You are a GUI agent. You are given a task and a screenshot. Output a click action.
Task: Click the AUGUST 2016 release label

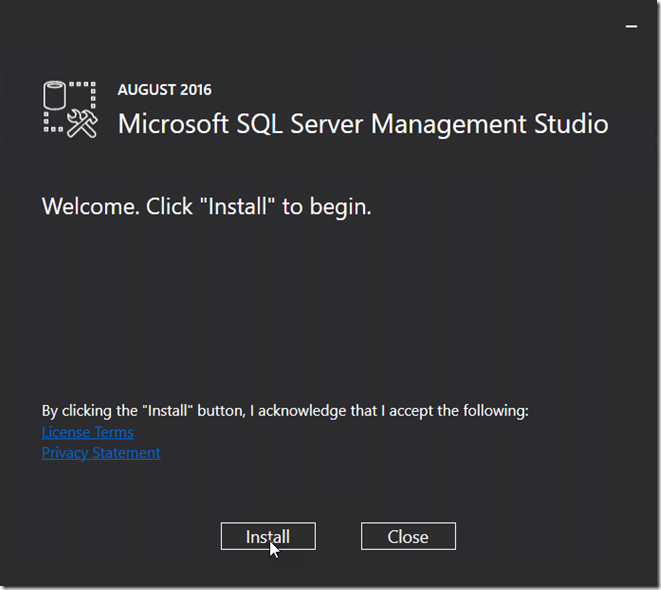pyautogui.click(x=165, y=89)
